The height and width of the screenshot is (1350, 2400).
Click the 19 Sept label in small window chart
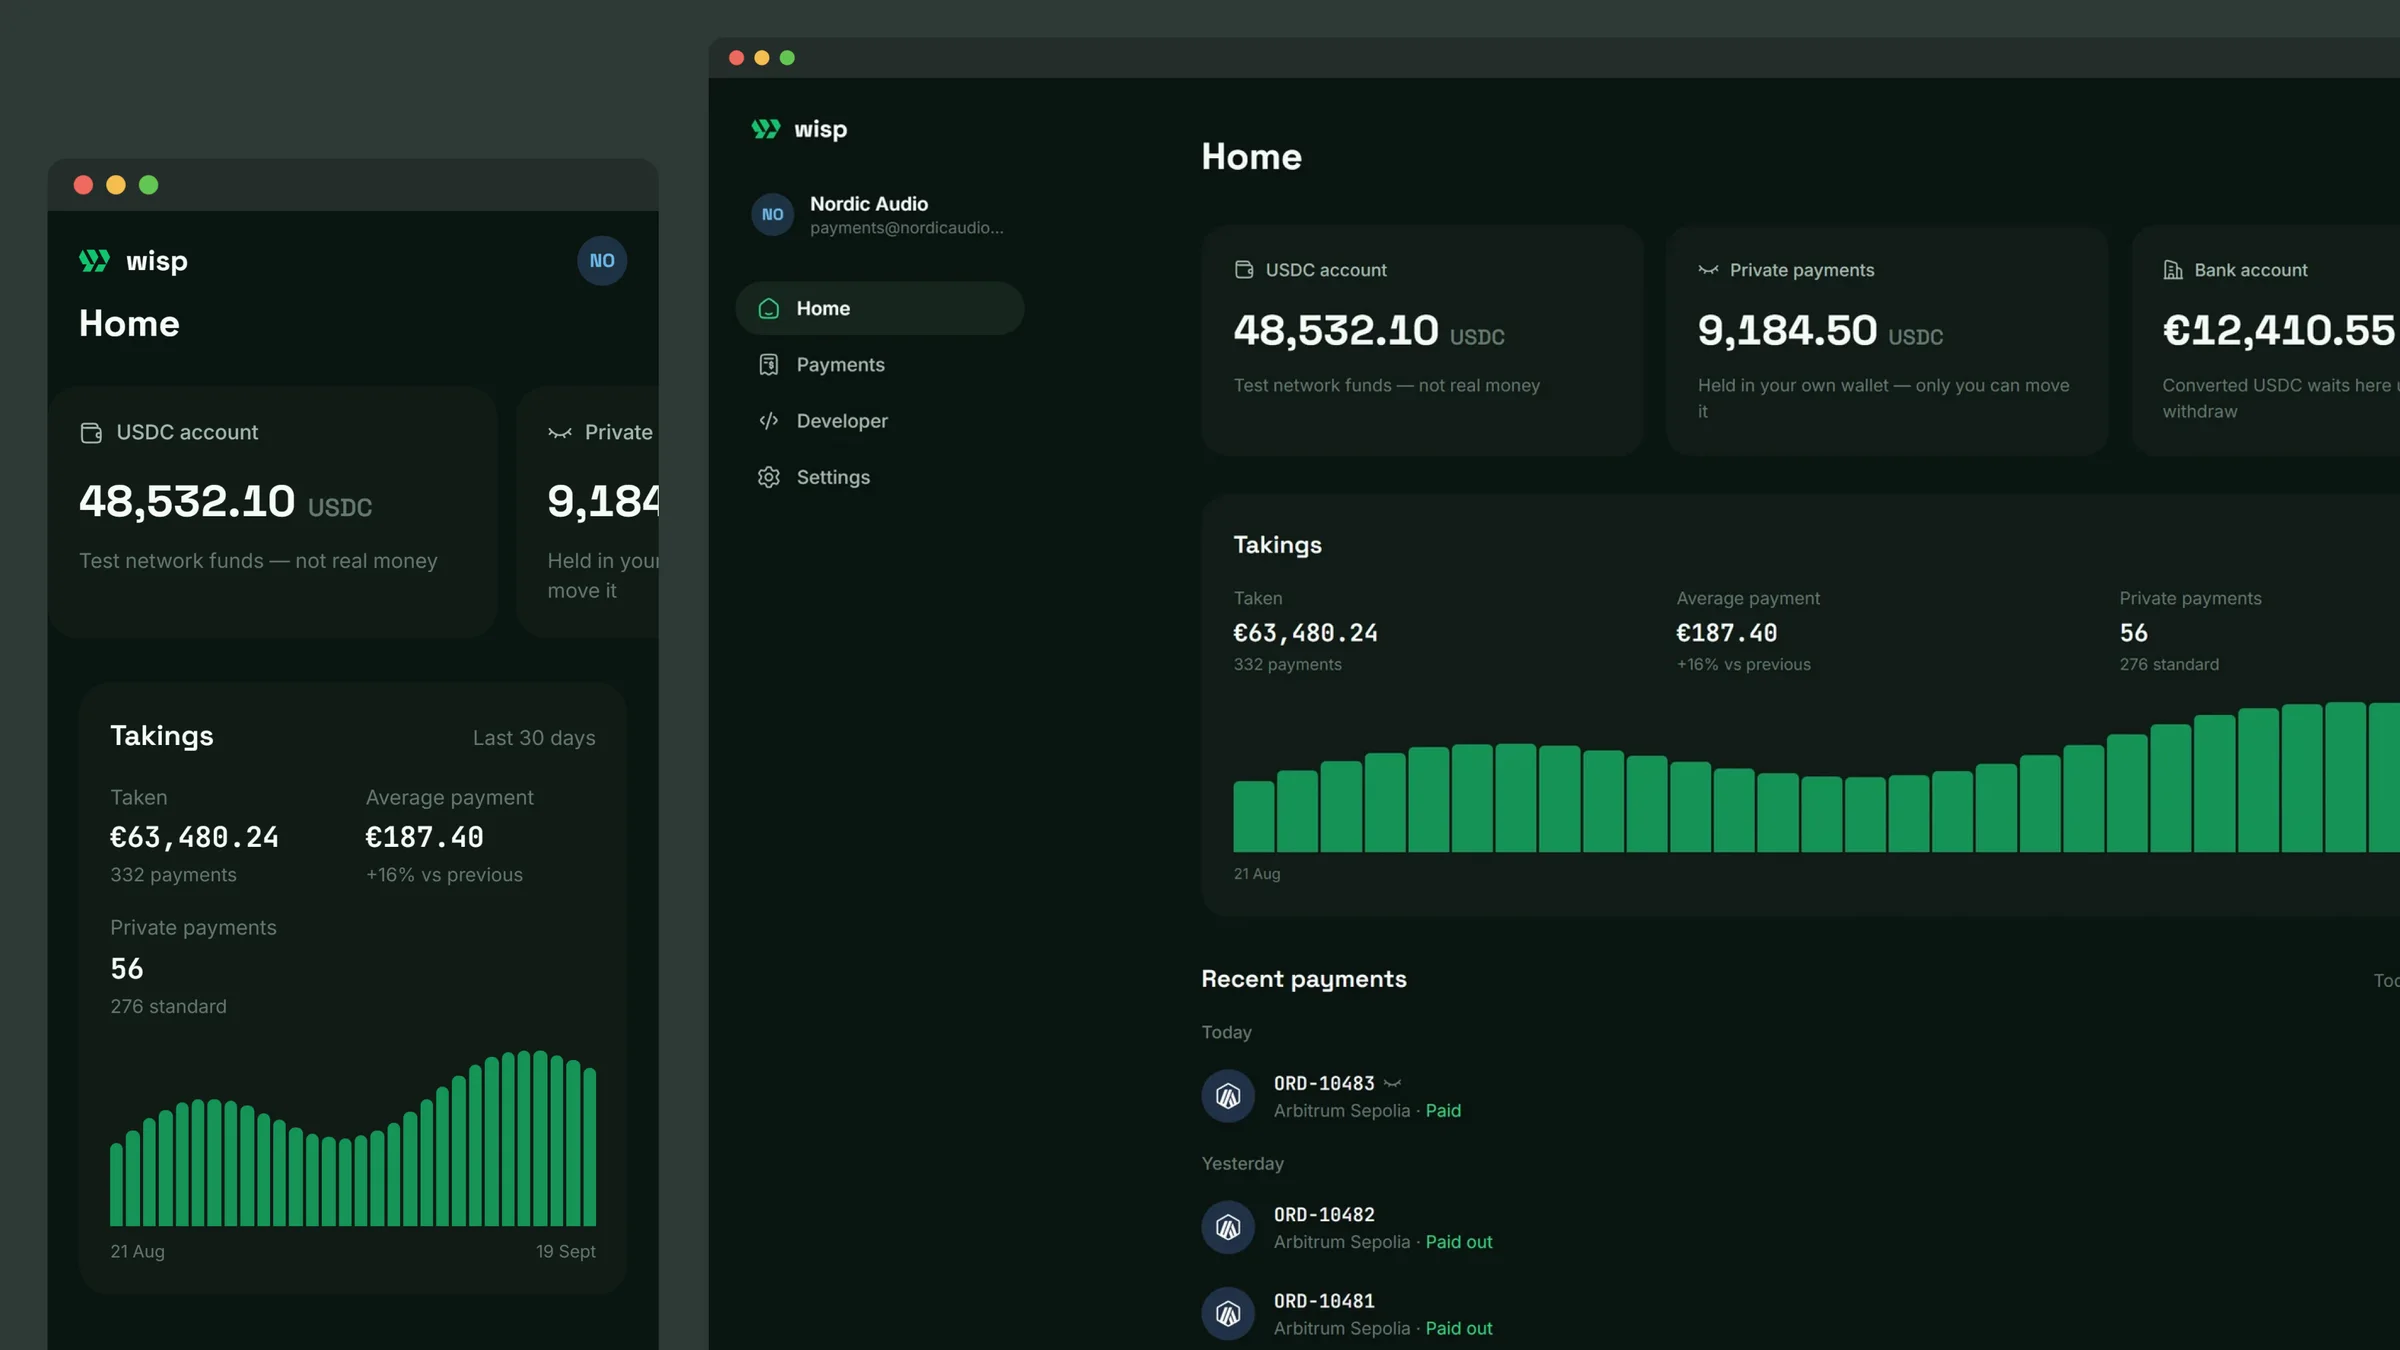565,1251
